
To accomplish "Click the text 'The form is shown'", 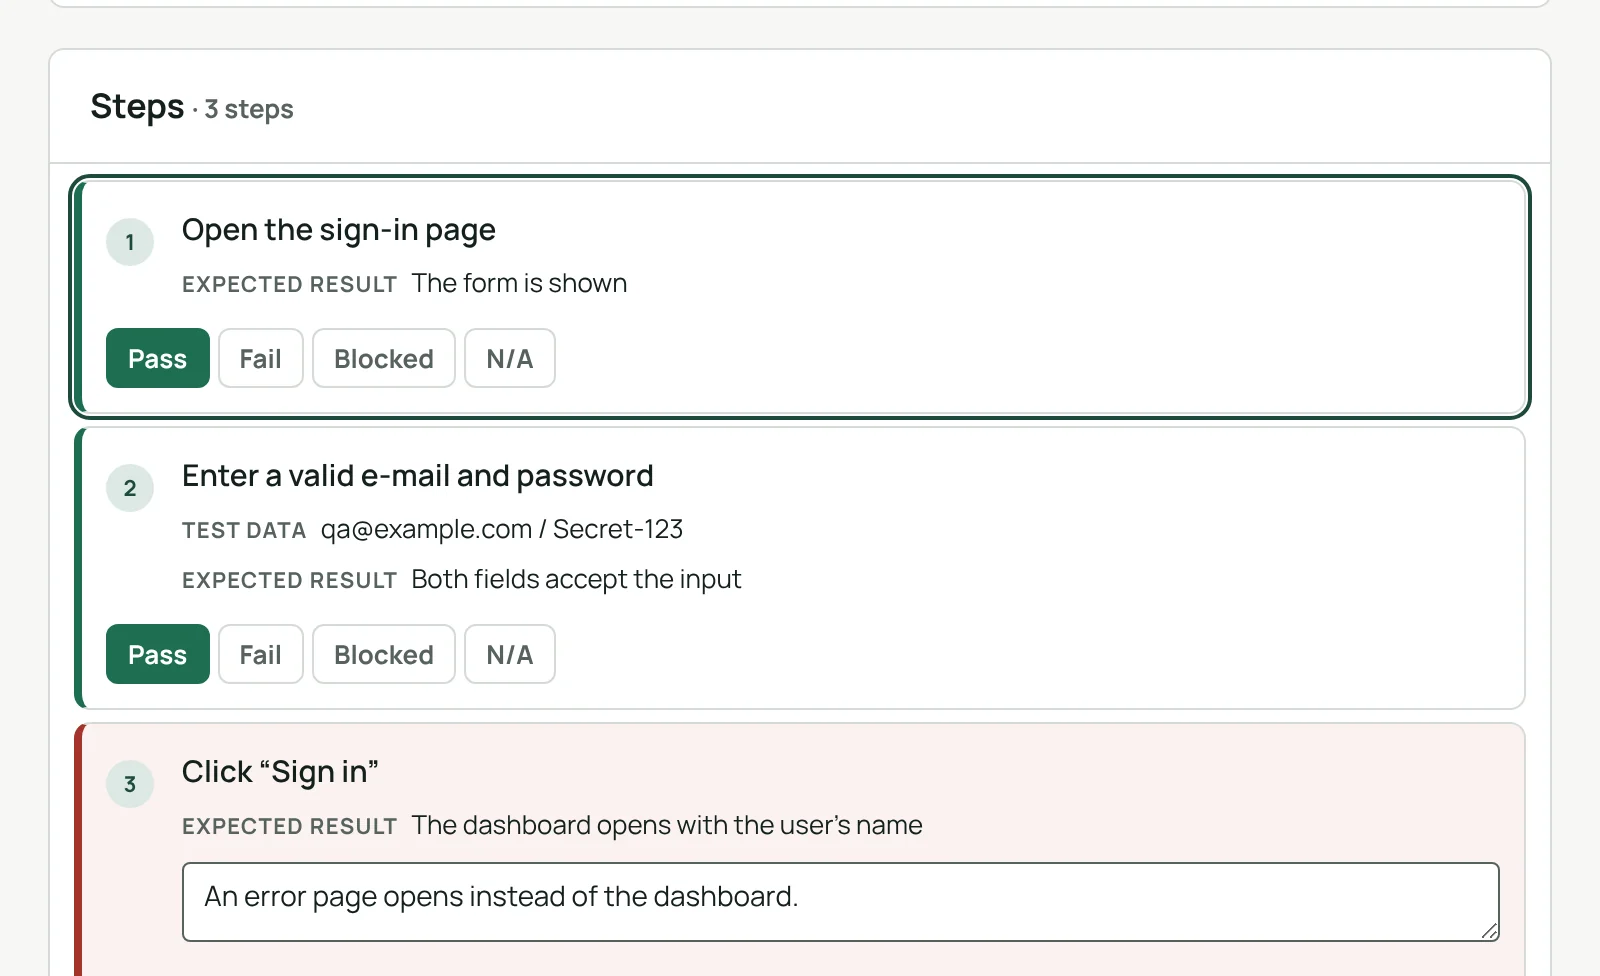I will coord(519,283).
